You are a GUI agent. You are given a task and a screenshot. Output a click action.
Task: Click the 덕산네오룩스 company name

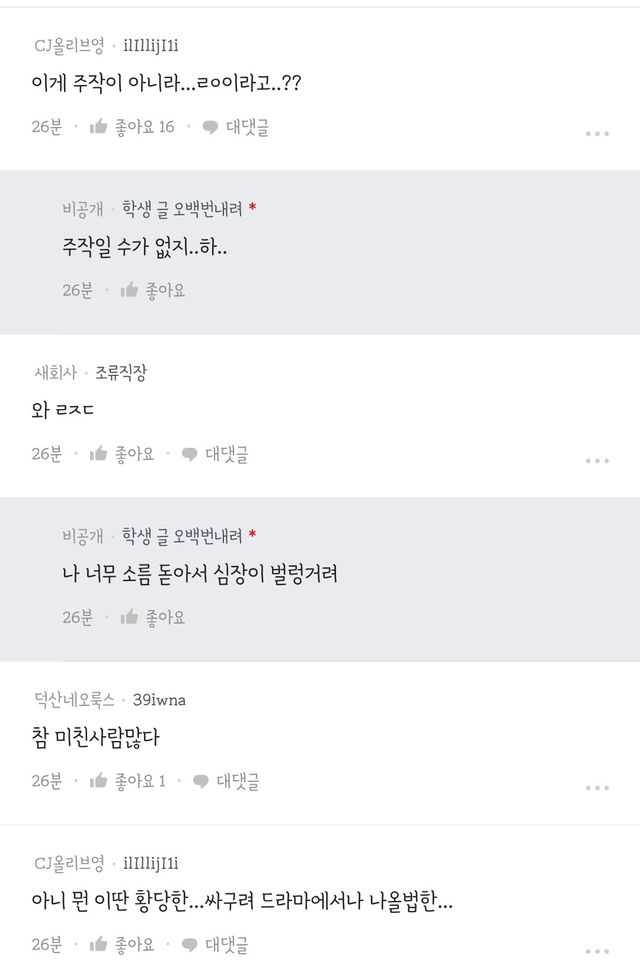pyautogui.click(x=74, y=700)
